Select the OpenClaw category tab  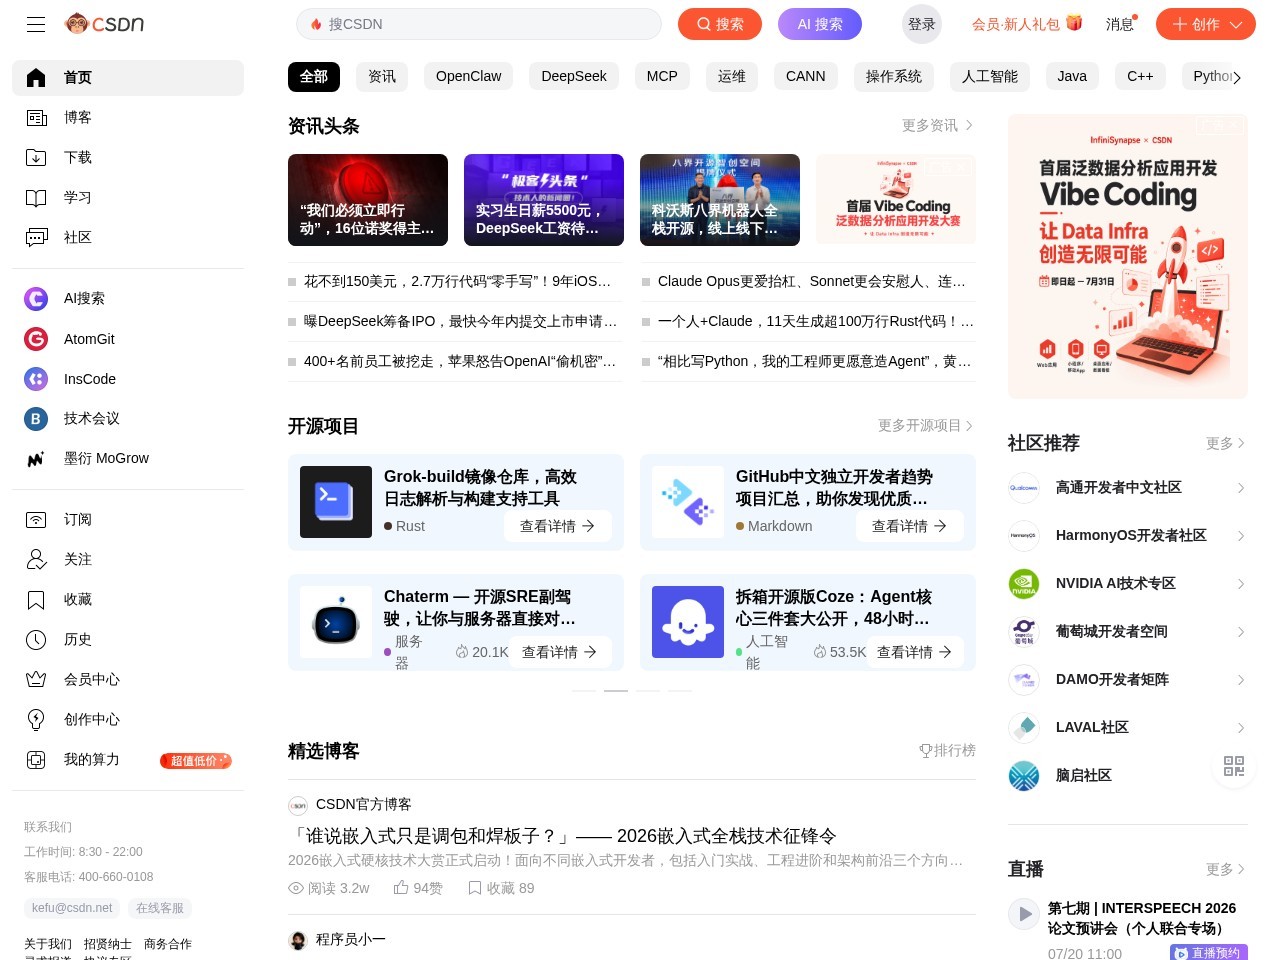(x=469, y=76)
